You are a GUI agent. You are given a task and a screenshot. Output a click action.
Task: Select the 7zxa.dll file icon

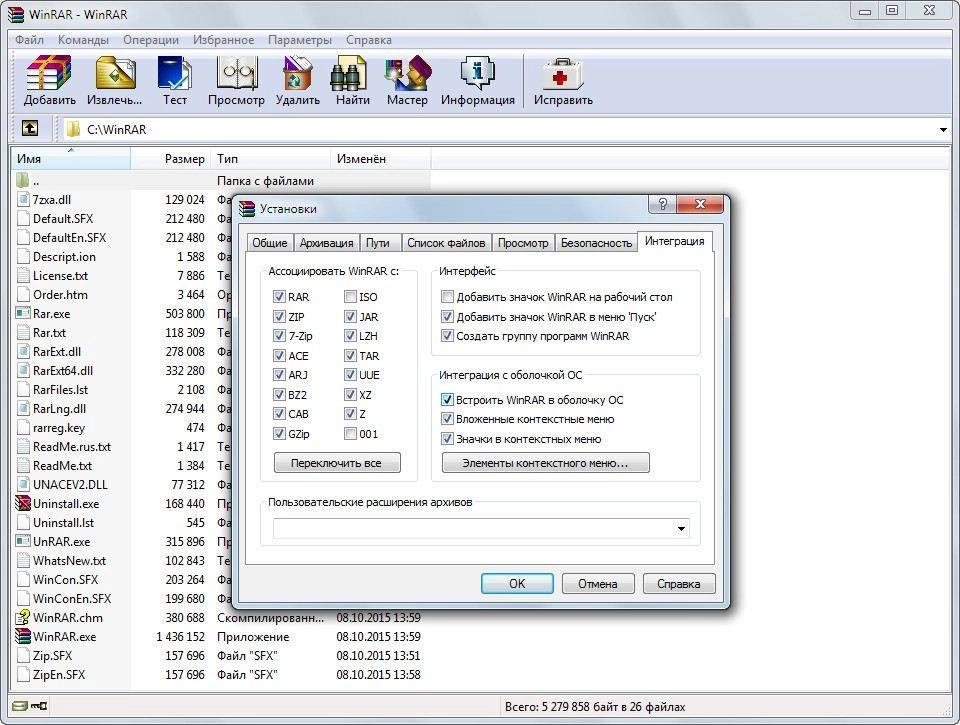(23, 200)
